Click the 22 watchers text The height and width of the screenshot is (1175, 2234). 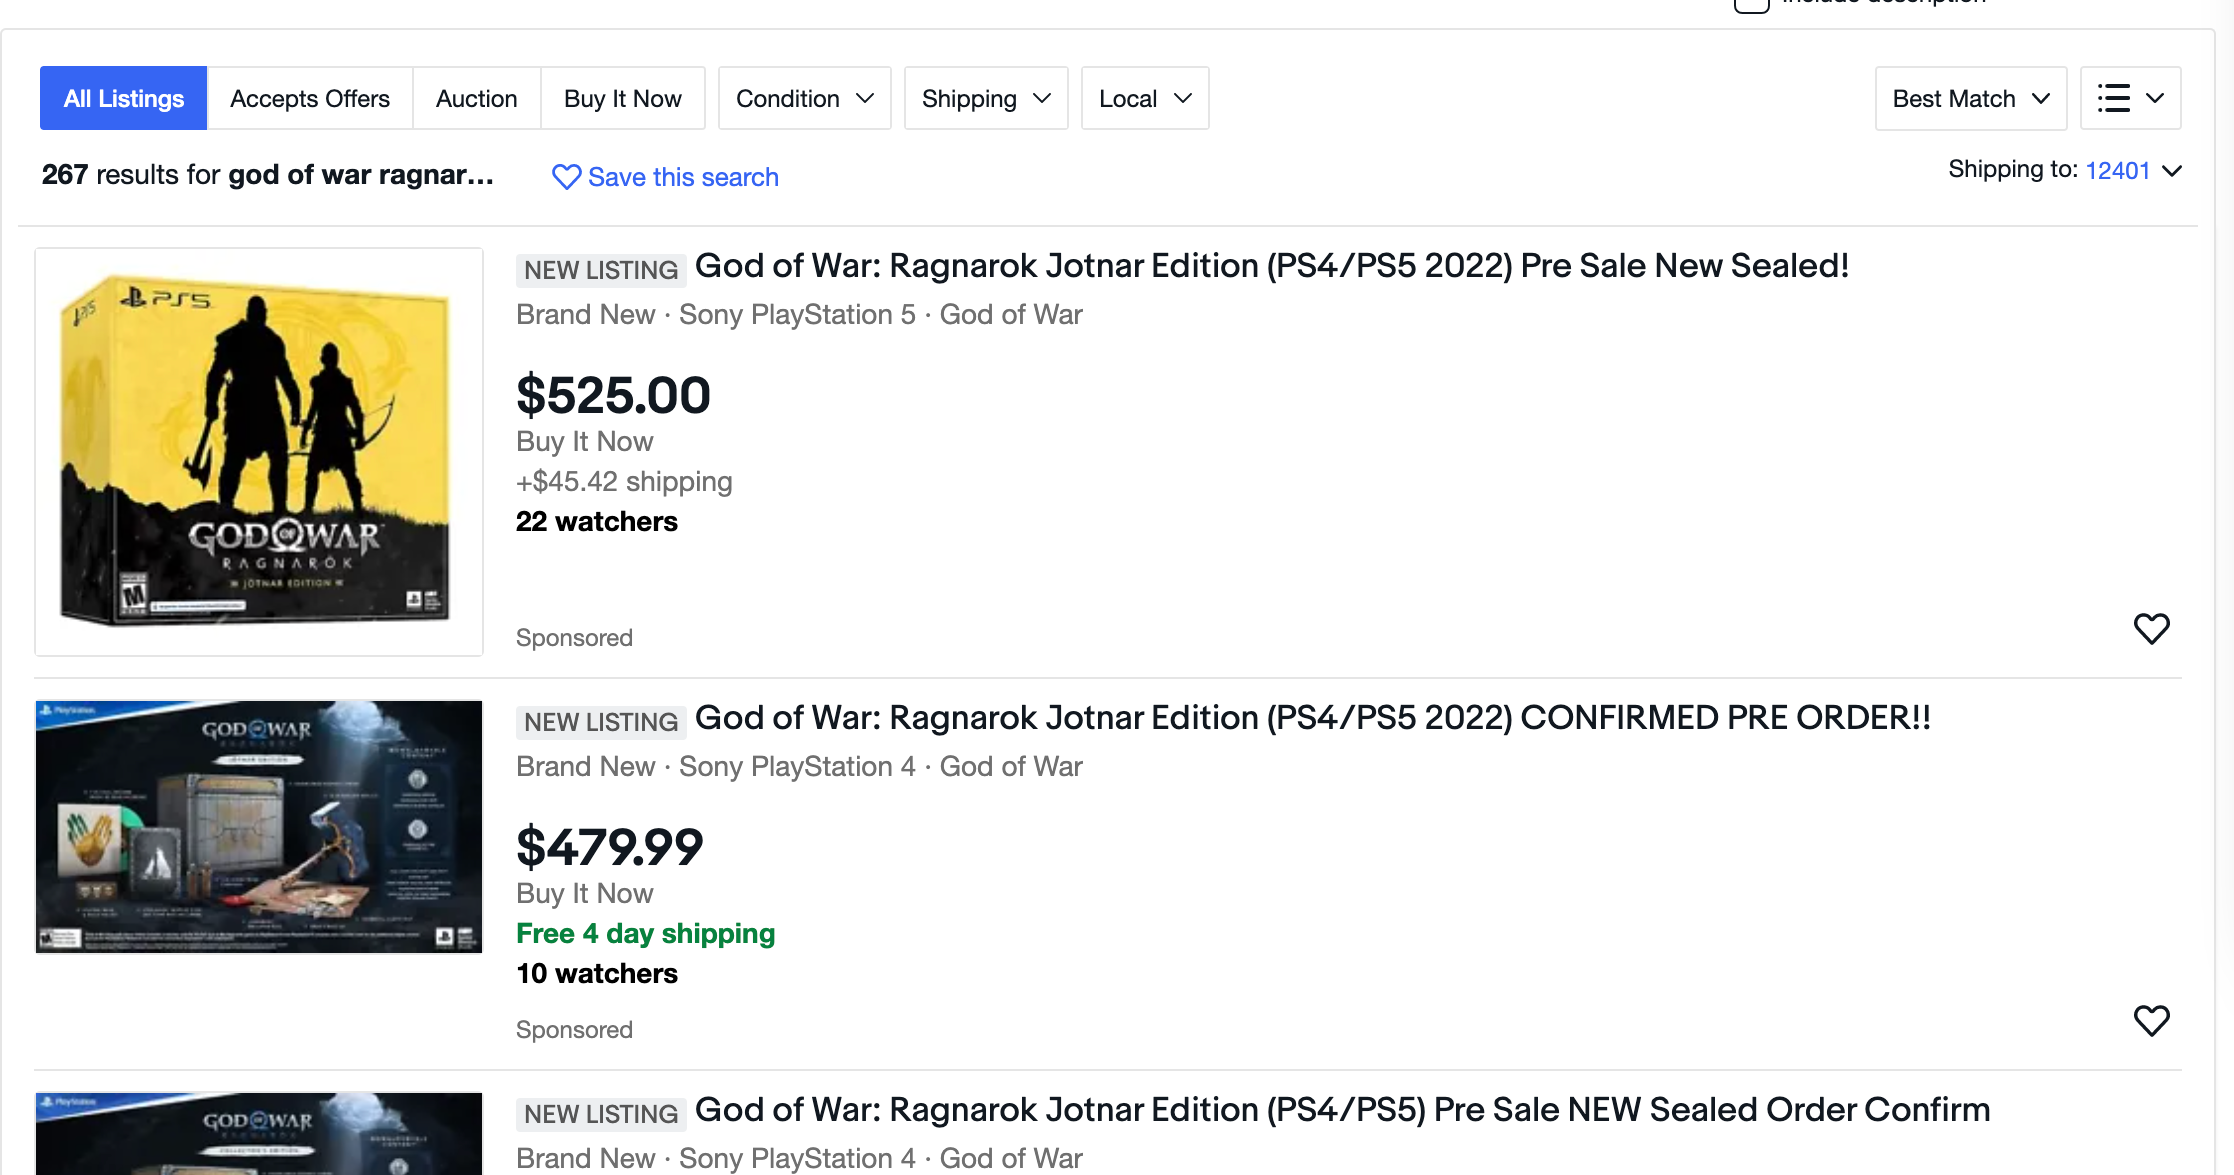(x=597, y=522)
